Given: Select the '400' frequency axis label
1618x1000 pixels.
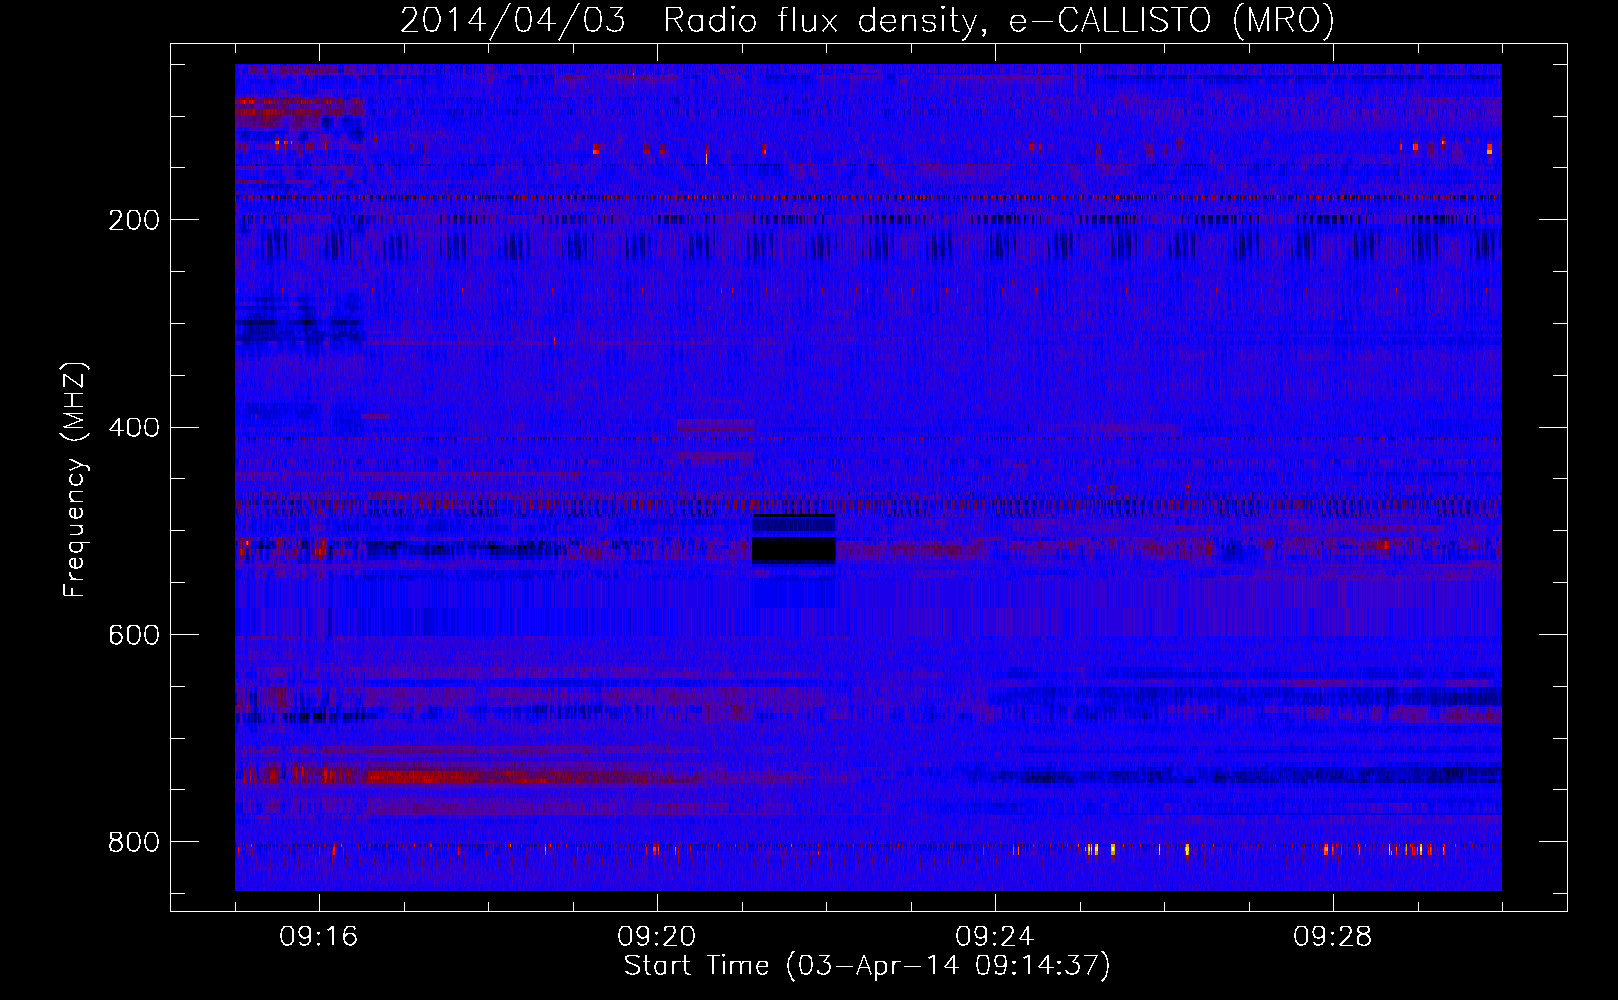Looking at the screenshot, I should pyautogui.click(x=134, y=428).
